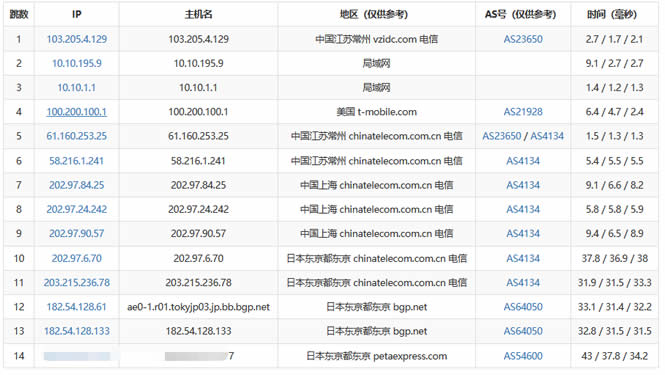Open the AS4134 link in row 5
665x375 pixels.
[547, 136]
